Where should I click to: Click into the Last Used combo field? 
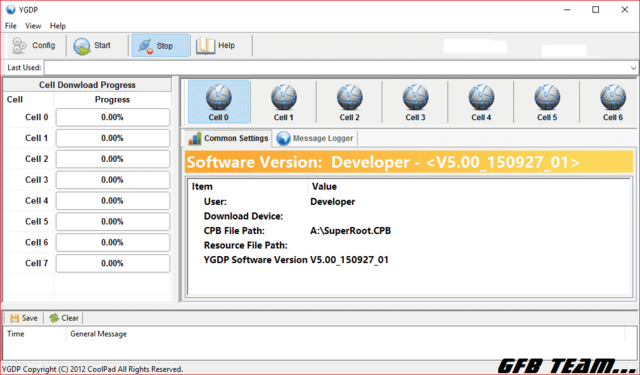(x=336, y=68)
